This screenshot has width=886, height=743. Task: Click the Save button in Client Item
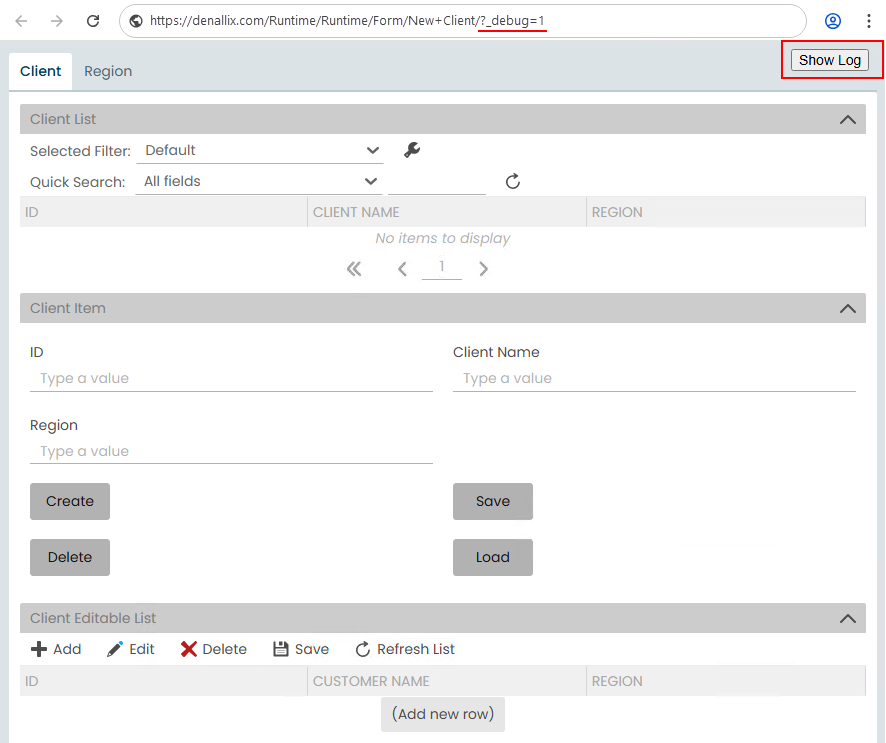coord(493,501)
